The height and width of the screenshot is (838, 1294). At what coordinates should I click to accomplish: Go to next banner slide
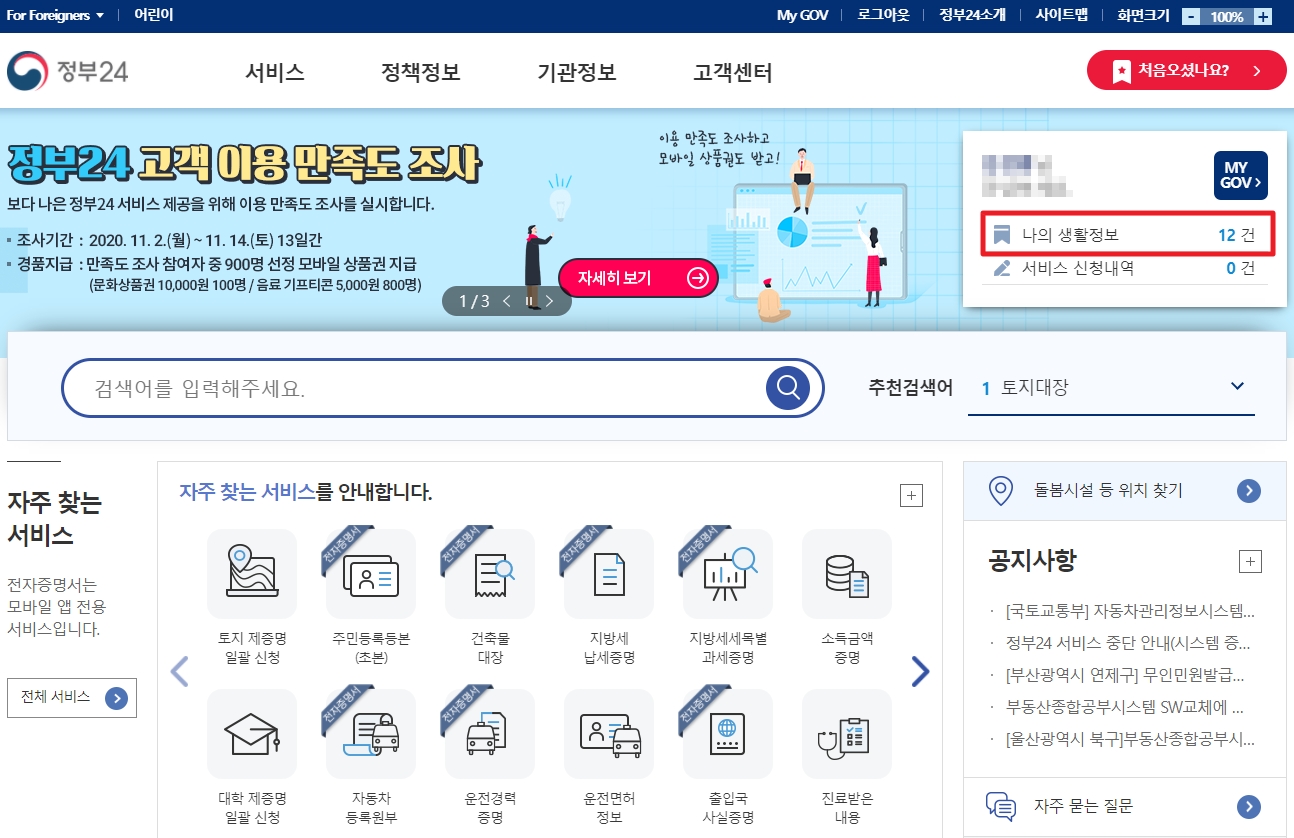pos(549,301)
